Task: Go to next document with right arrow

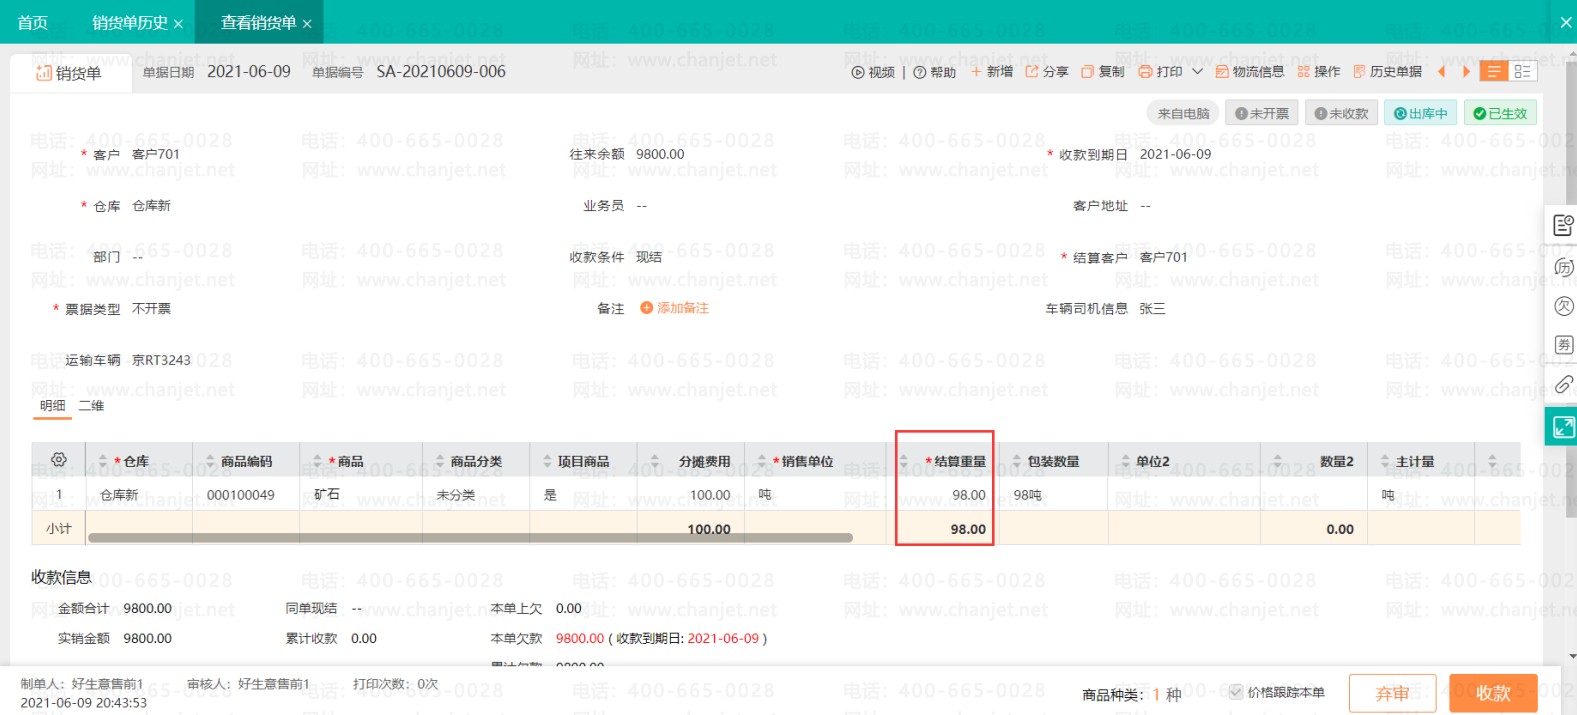Action: [1466, 72]
